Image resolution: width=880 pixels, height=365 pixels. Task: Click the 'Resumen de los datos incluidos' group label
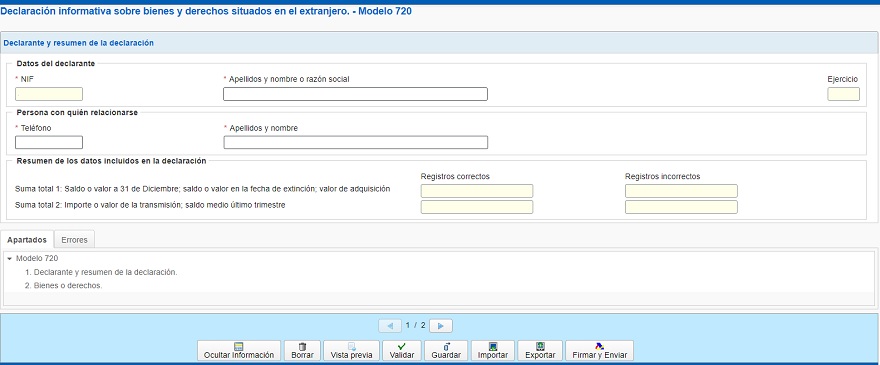[x=111, y=161]
